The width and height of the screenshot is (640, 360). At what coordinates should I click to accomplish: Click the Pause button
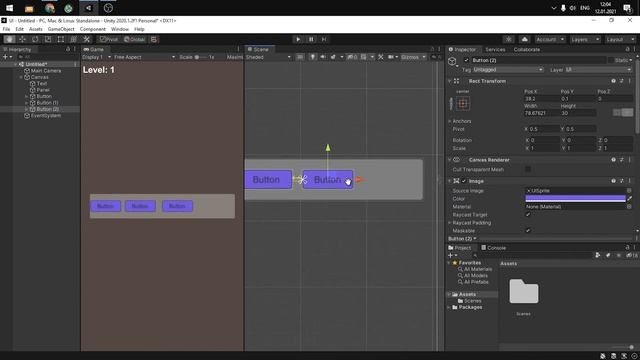coord(311,39)
